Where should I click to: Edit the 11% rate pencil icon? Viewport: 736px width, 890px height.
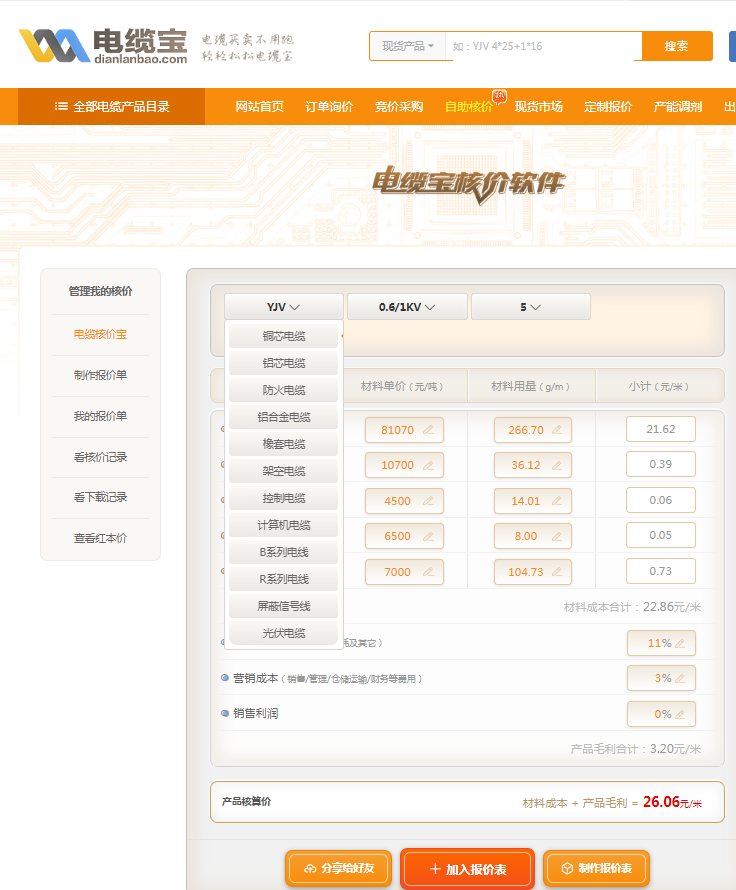(680, 643)
